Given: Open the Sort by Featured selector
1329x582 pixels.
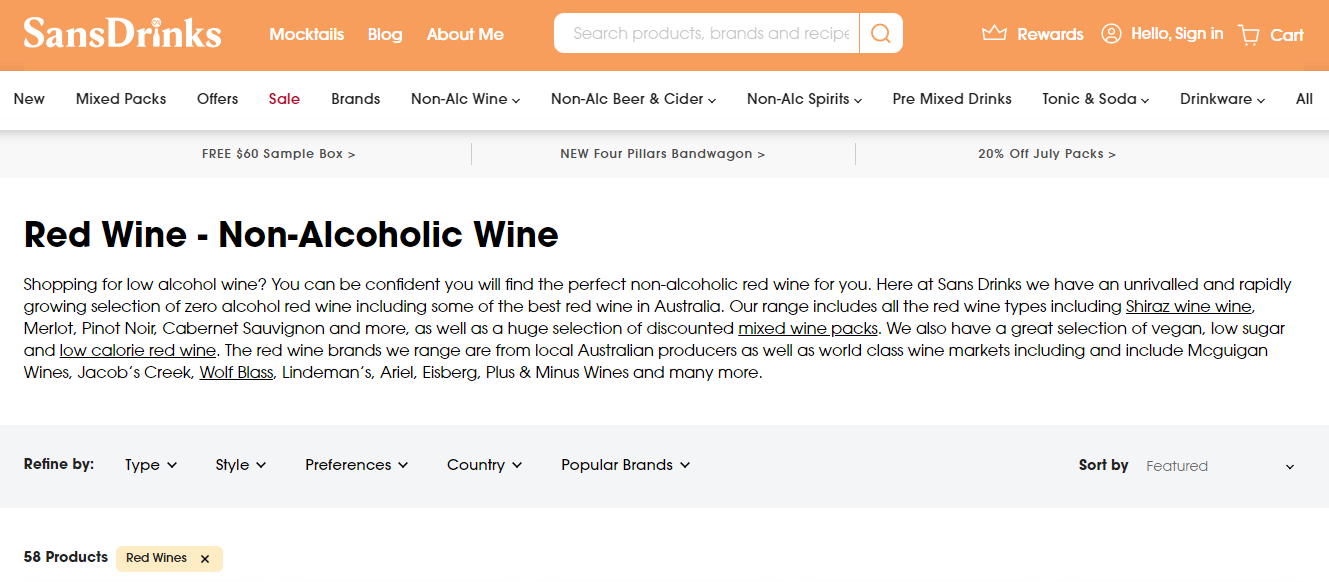Looking at the screenshot, I should click(x=1220, y=465).
